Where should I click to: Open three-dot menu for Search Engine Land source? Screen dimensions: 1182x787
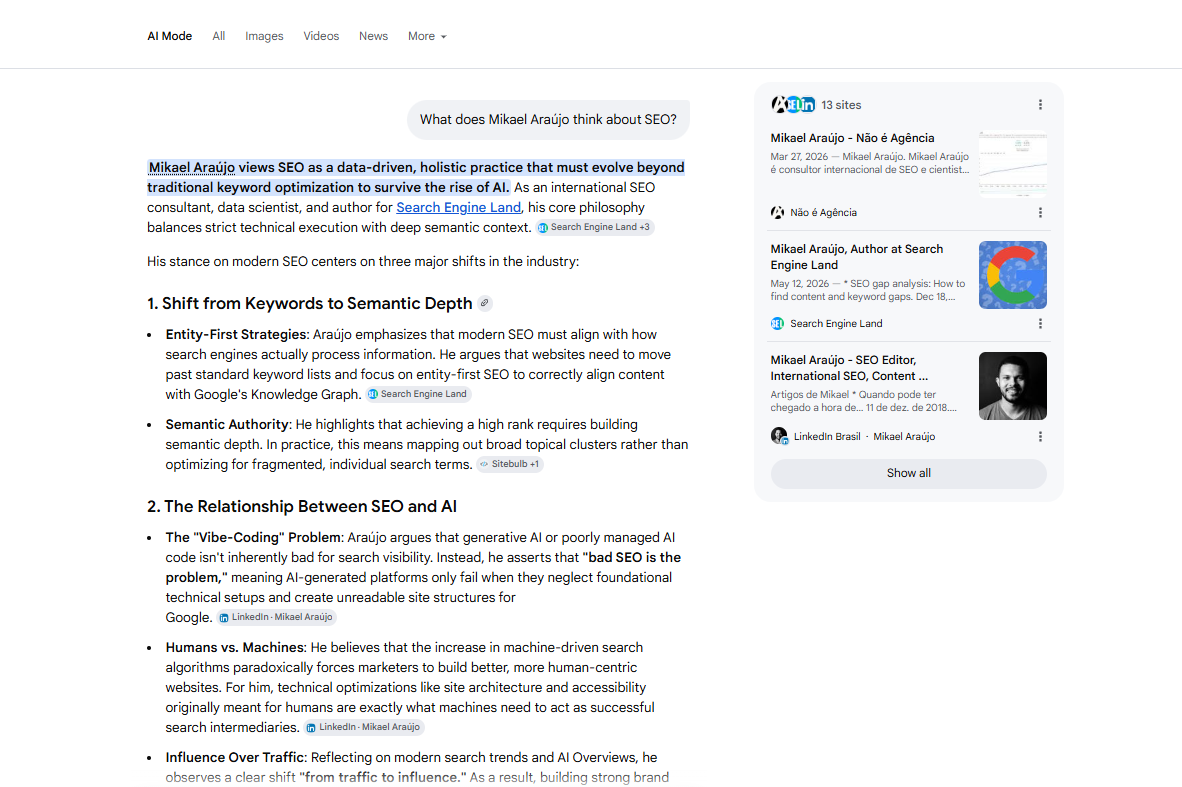coord(1040,323)
